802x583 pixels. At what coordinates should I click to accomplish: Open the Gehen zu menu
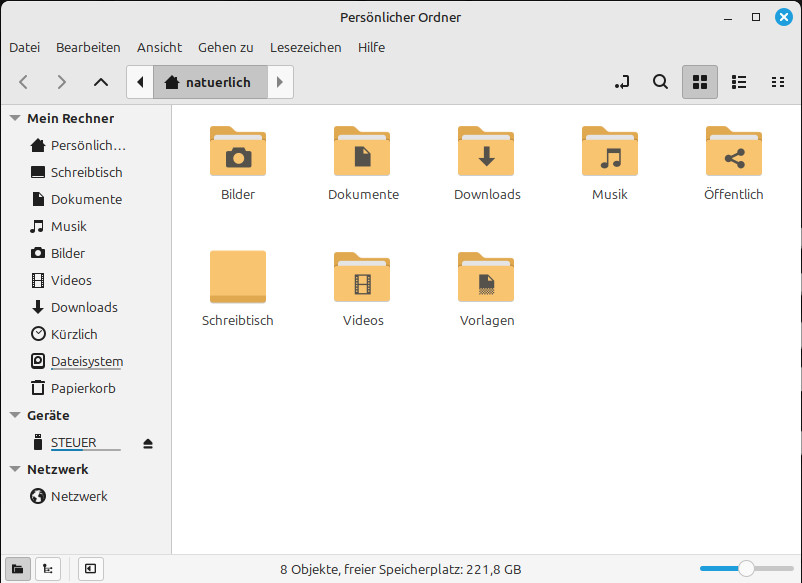click(x=226, y=48)
